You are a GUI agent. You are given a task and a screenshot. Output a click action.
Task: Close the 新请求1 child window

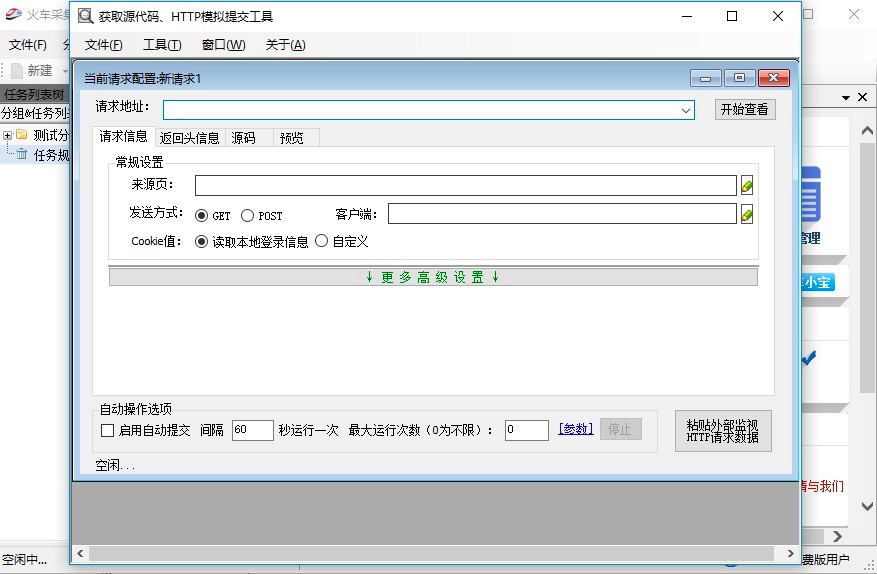tap(774, 78)
